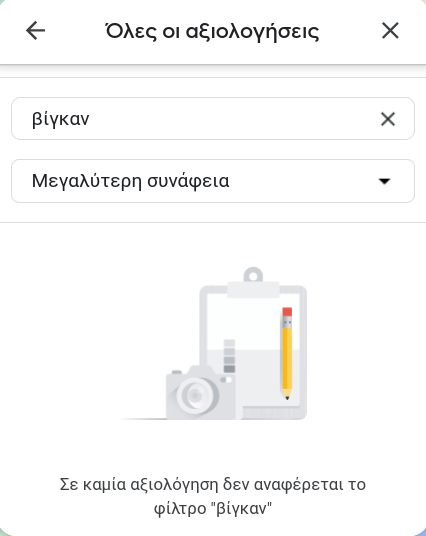Close the Όλες οι αξιολογήσεις panel
Screen dimensions: 426x536
coord(390,31)
